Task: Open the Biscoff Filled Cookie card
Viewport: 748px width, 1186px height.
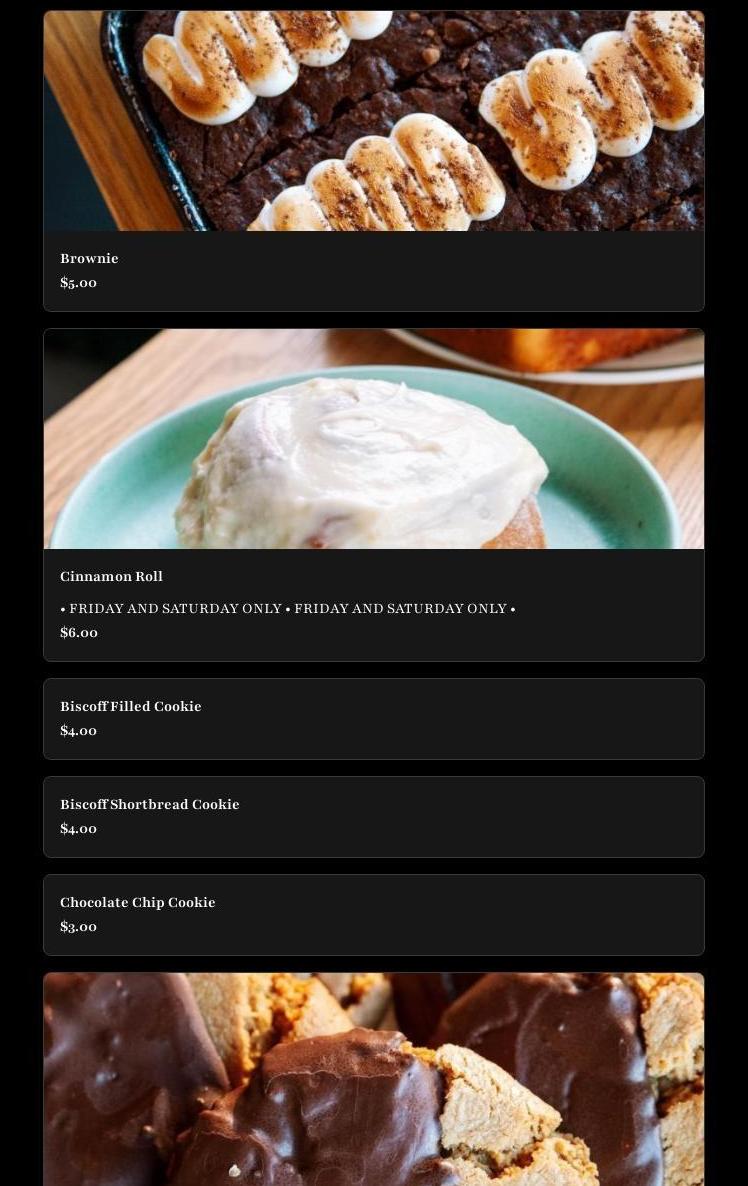Action: 374,719
